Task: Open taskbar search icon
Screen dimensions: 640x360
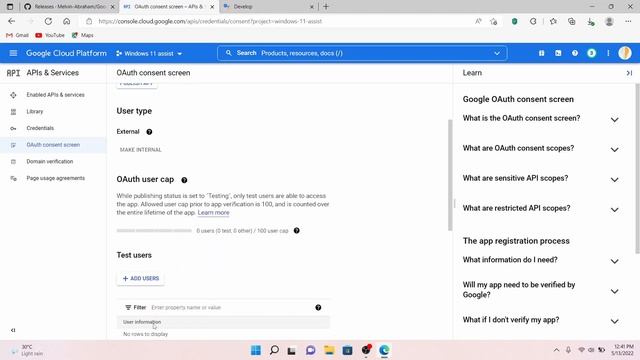Action: (274, 350)
